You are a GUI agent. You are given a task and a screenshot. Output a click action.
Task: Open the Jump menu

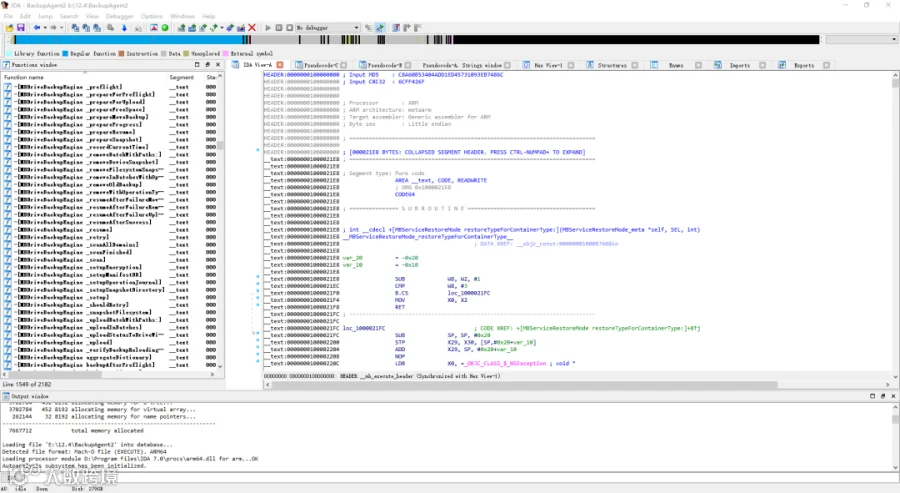45,16
